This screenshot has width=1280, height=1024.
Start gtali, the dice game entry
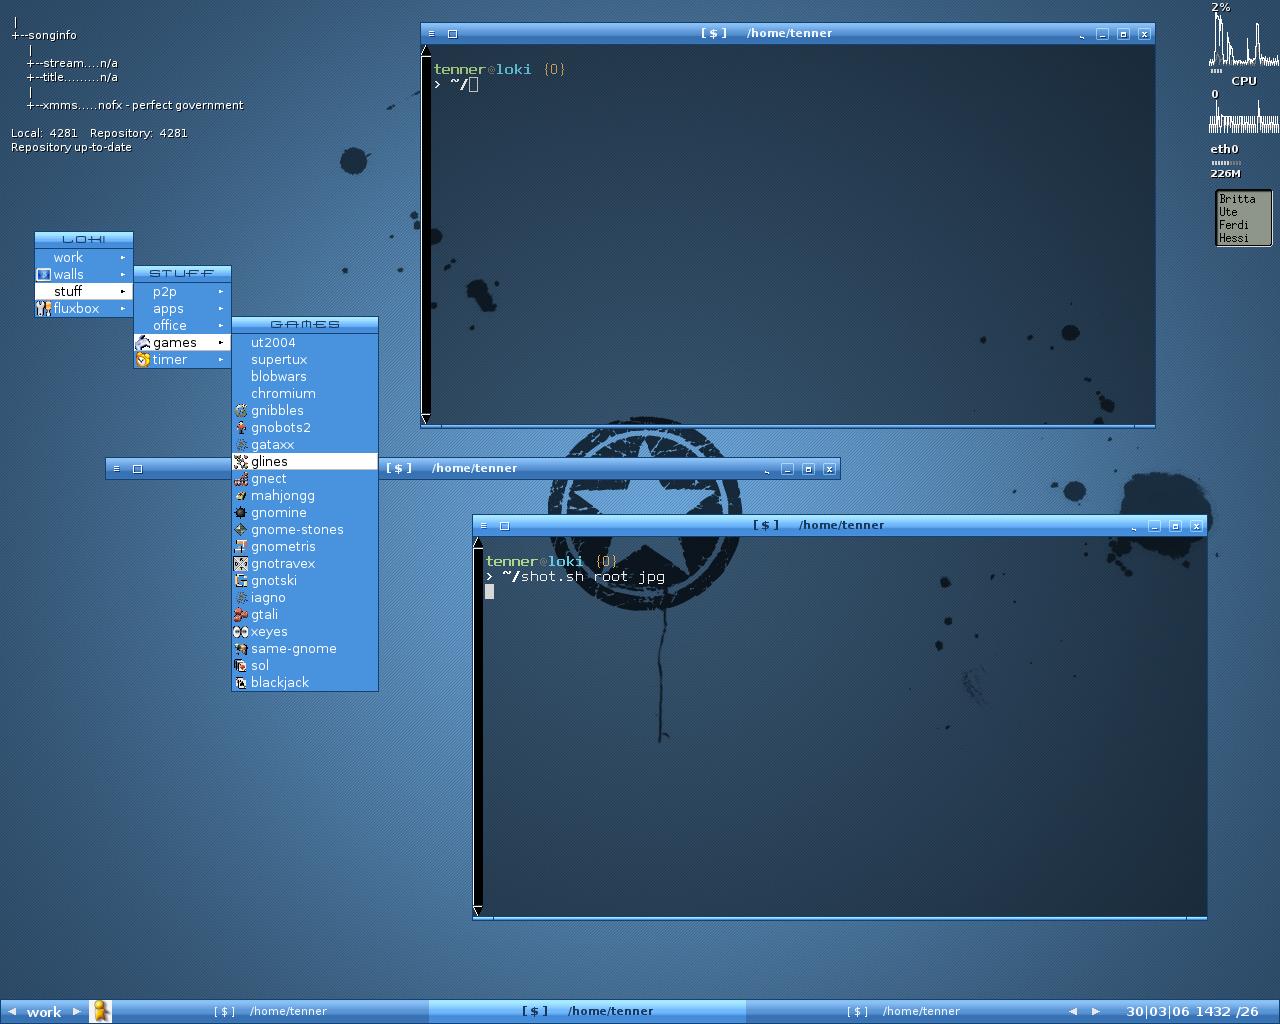(305, 614)
